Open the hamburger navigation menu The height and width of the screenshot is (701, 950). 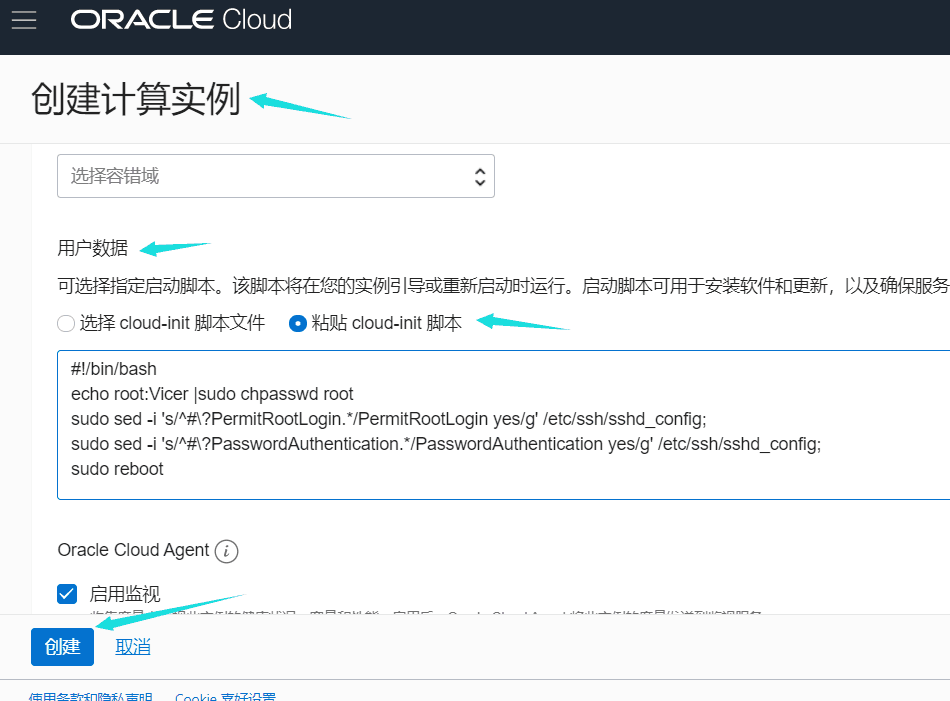click(24, 20)
